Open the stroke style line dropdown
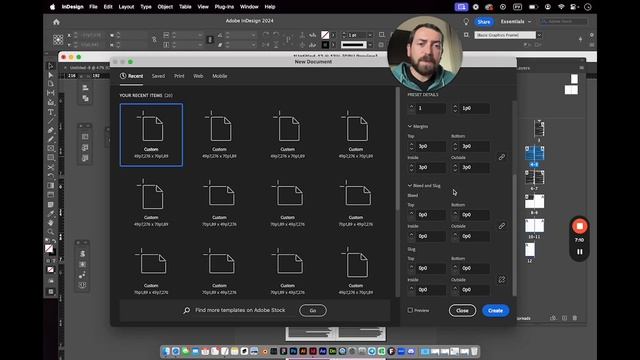The image size is (640, 360). pos(370,44)
